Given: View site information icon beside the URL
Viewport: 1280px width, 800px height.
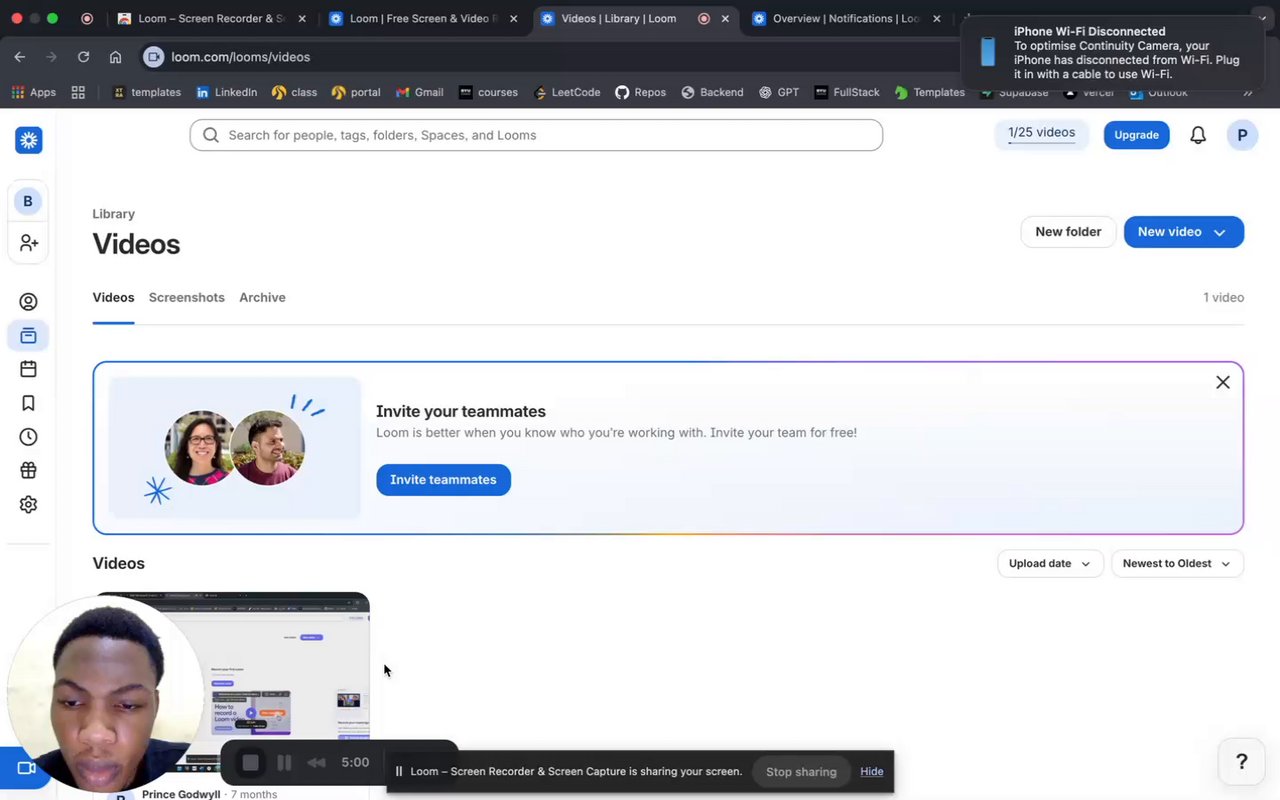Looking at the screenshot, I should point(153,57).
